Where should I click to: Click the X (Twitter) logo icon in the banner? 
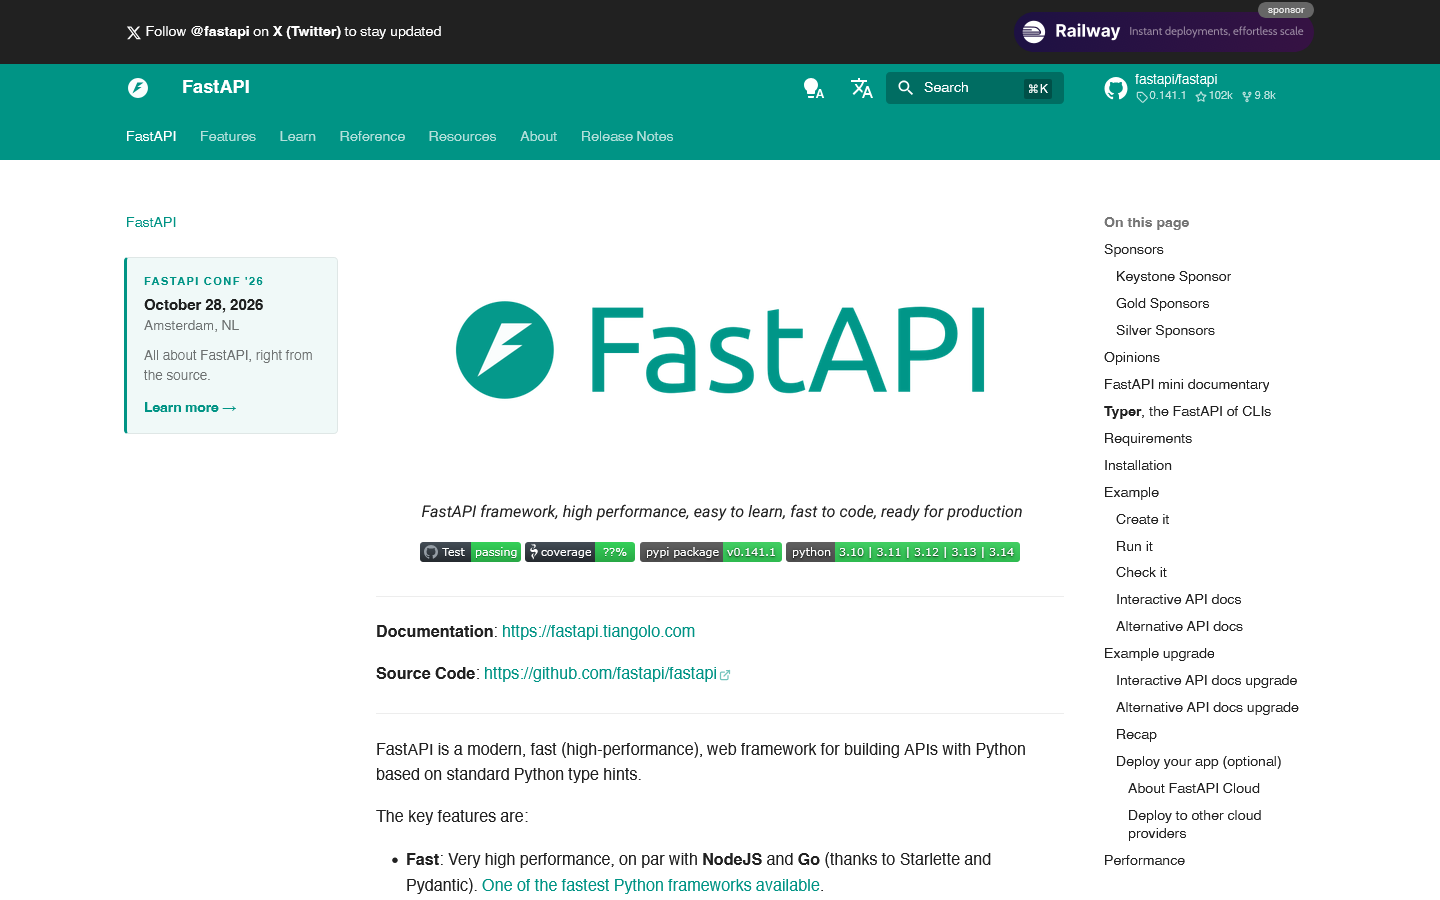point(133,32)
